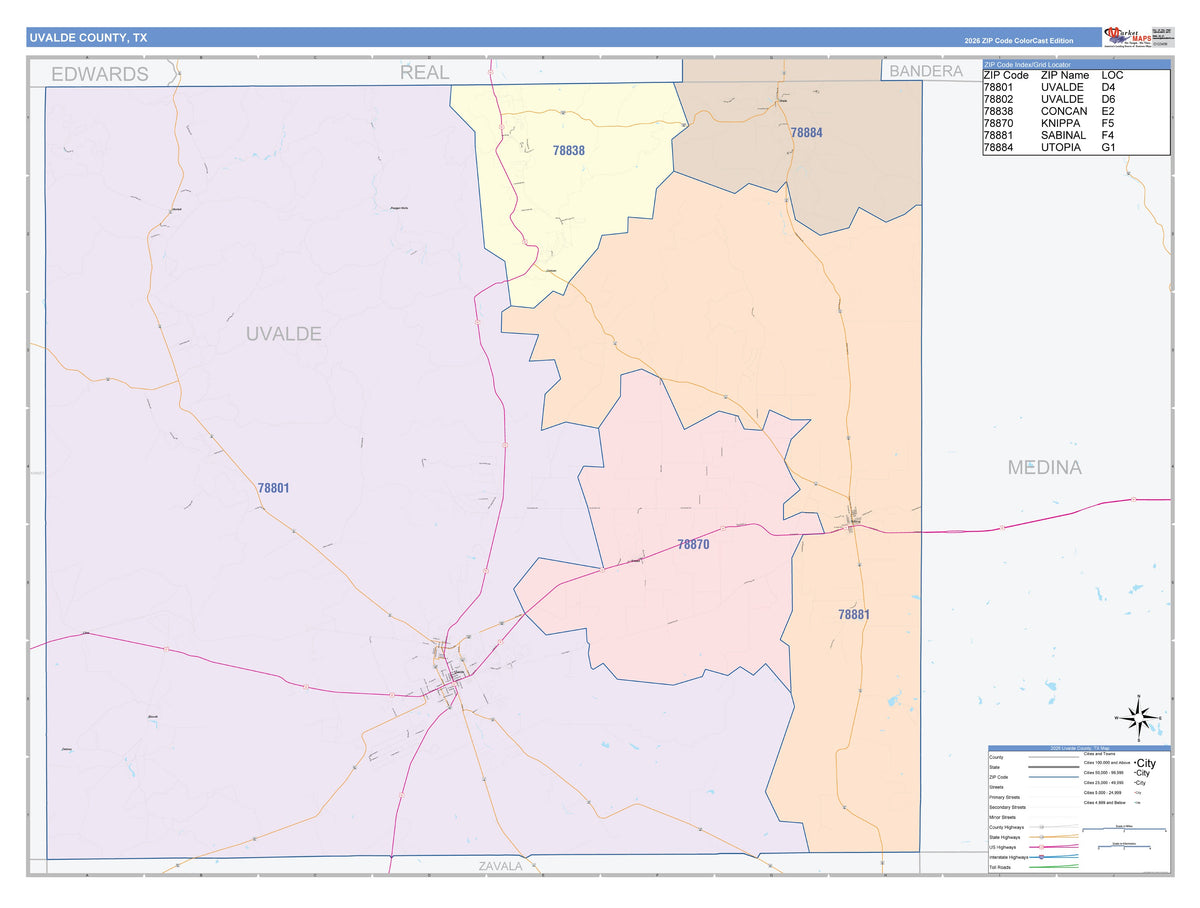Click the State dark gray line sample in legend
Image resolution: width=1200 pixels, height=908 pixels.
click(x=1054, y=767)
